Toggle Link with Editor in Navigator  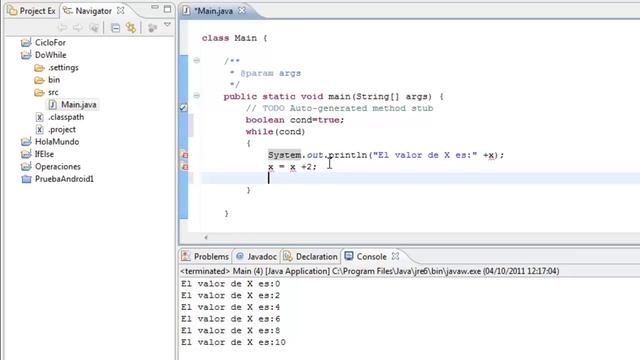131,27
